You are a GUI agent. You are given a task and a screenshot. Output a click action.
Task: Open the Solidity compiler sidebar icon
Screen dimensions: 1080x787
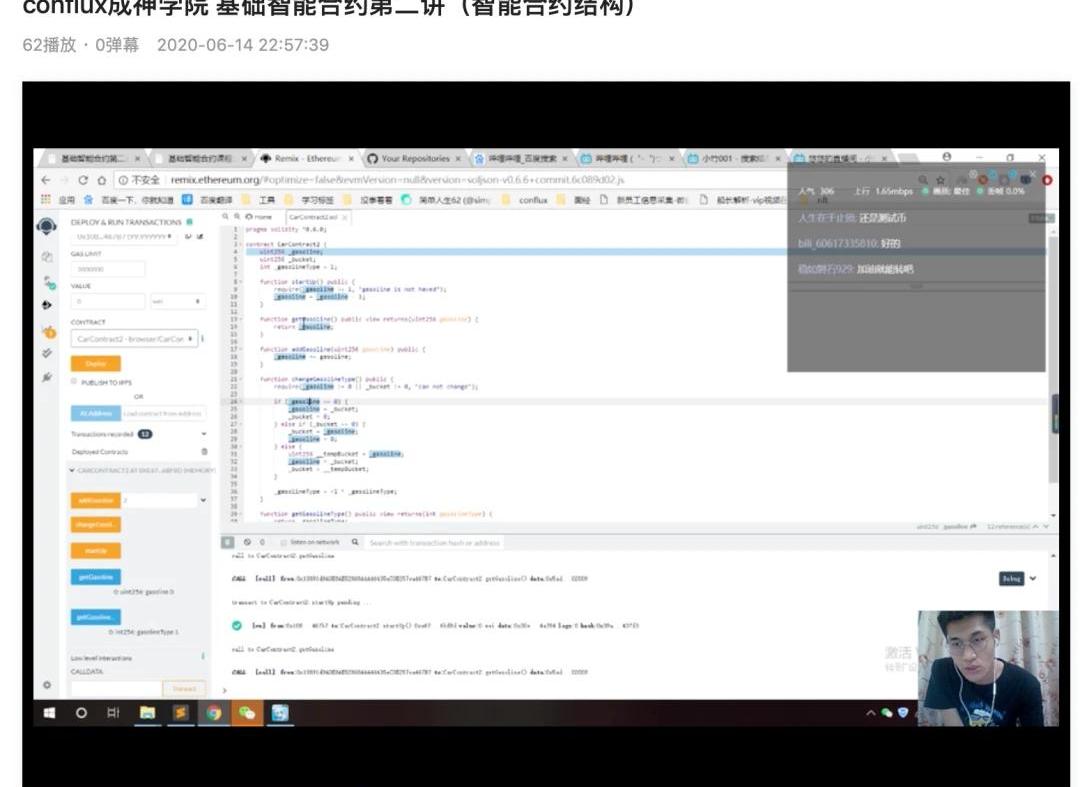point(47,282)
